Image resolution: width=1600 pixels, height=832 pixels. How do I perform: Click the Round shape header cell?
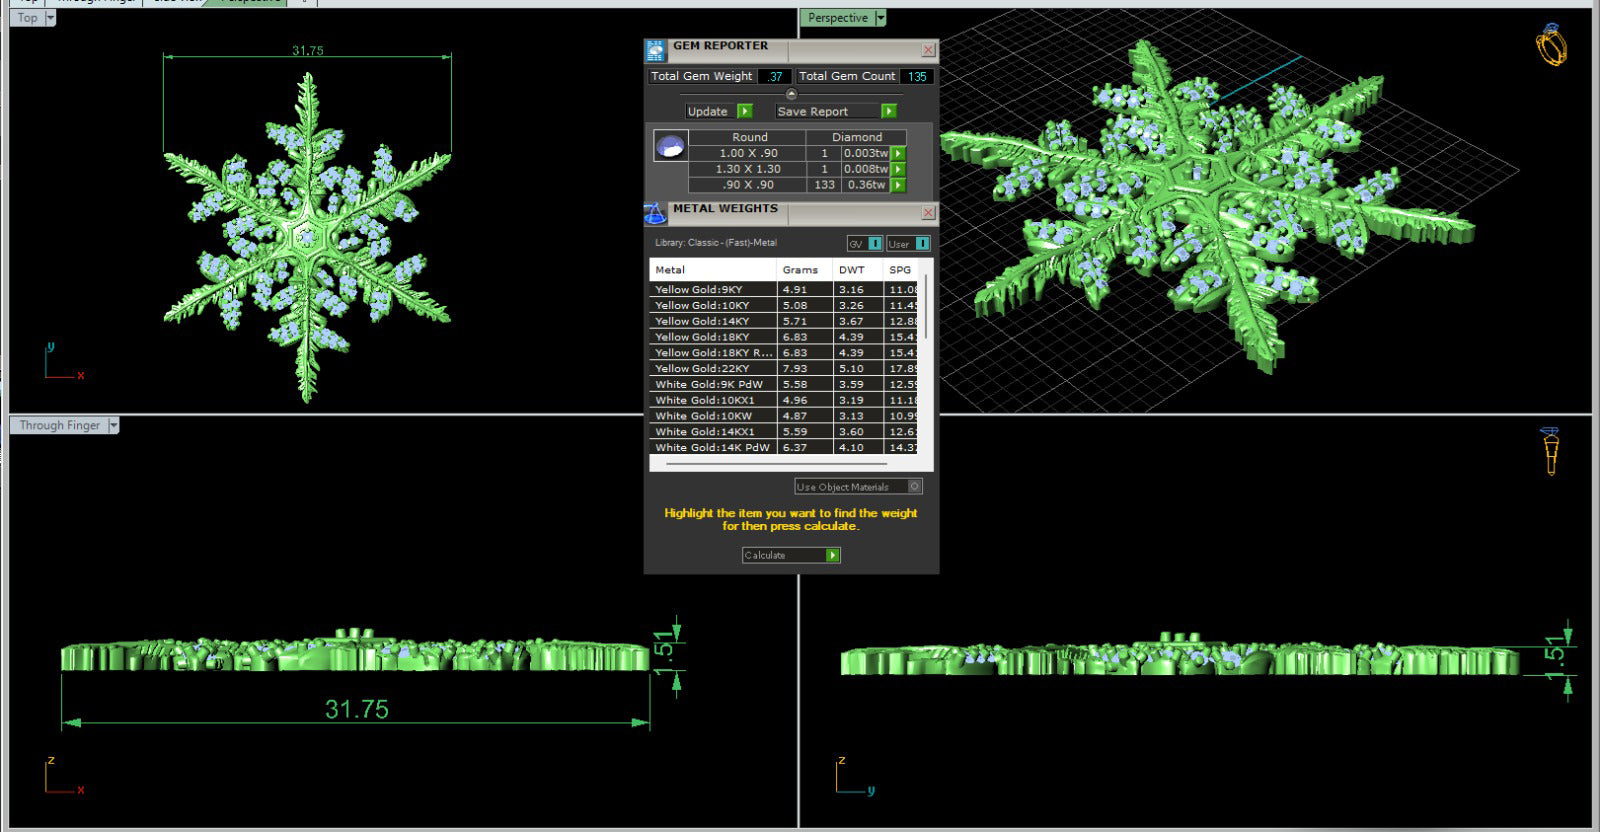click(748, 137)
